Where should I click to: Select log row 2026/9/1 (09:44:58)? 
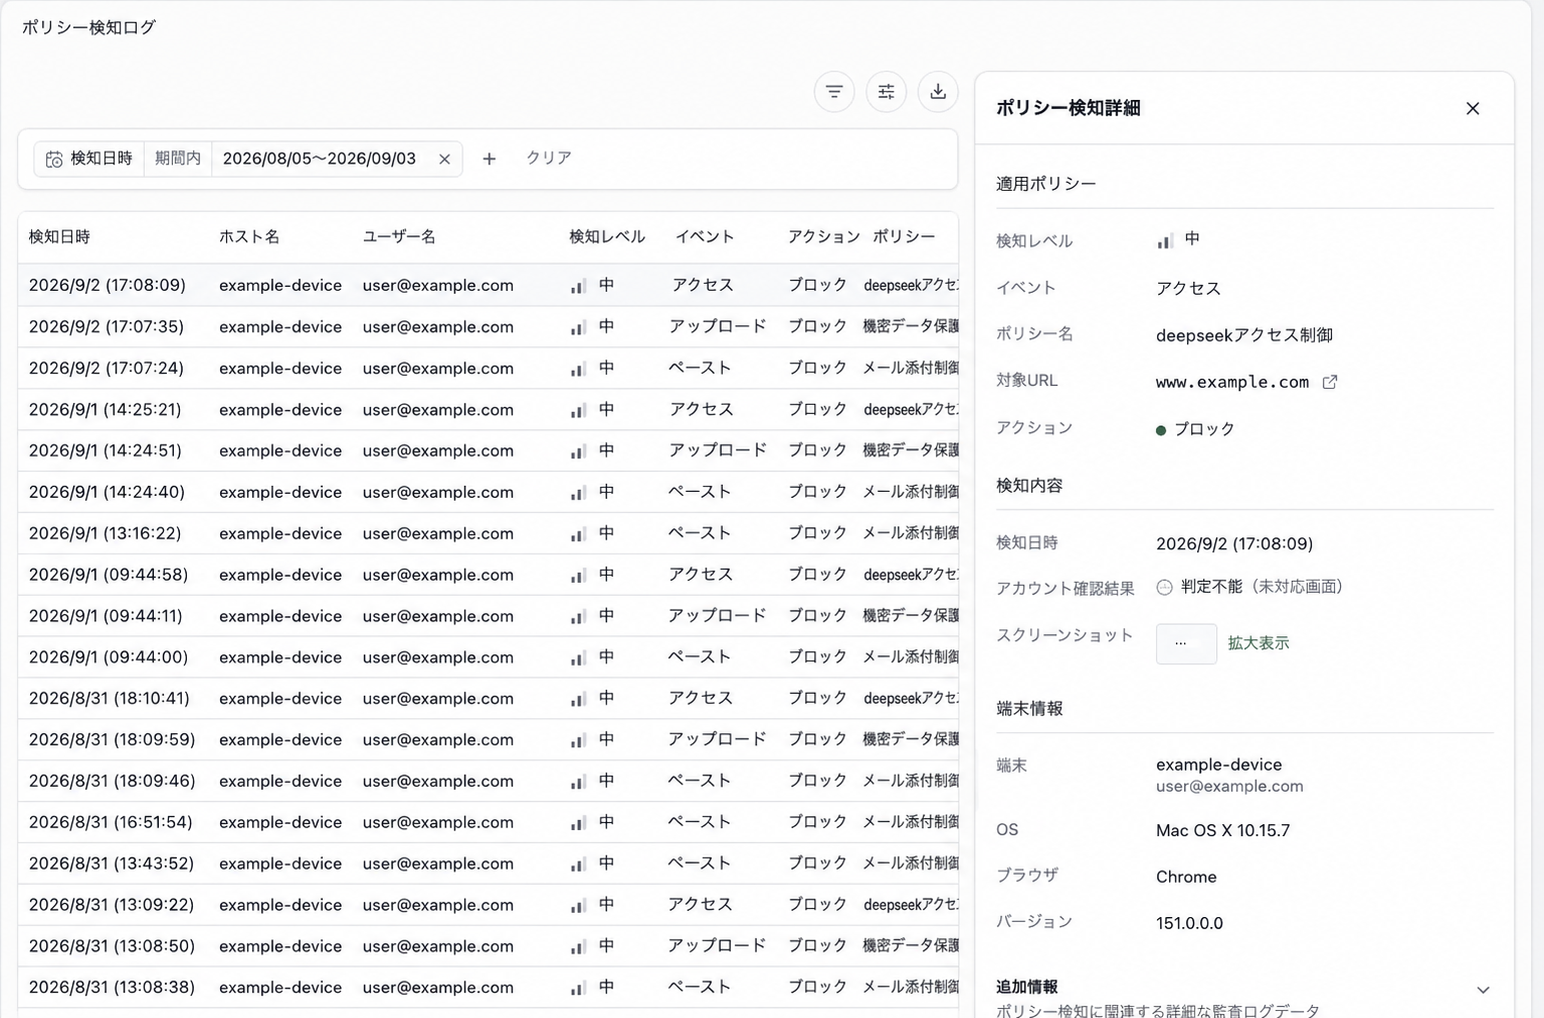[x=488, y=575]
